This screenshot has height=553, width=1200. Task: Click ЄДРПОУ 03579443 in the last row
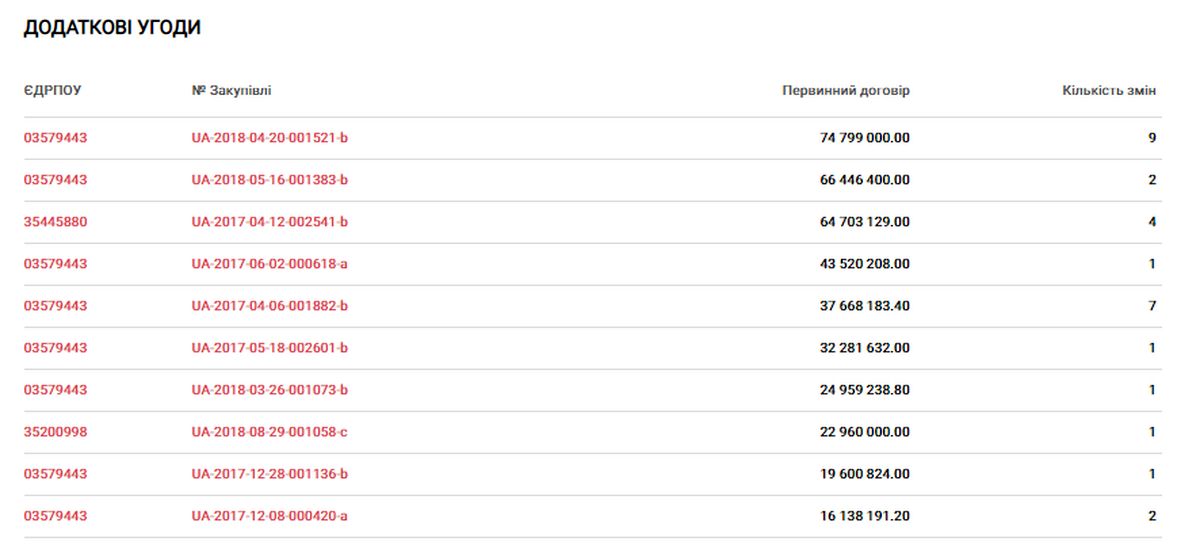[56, 516]
